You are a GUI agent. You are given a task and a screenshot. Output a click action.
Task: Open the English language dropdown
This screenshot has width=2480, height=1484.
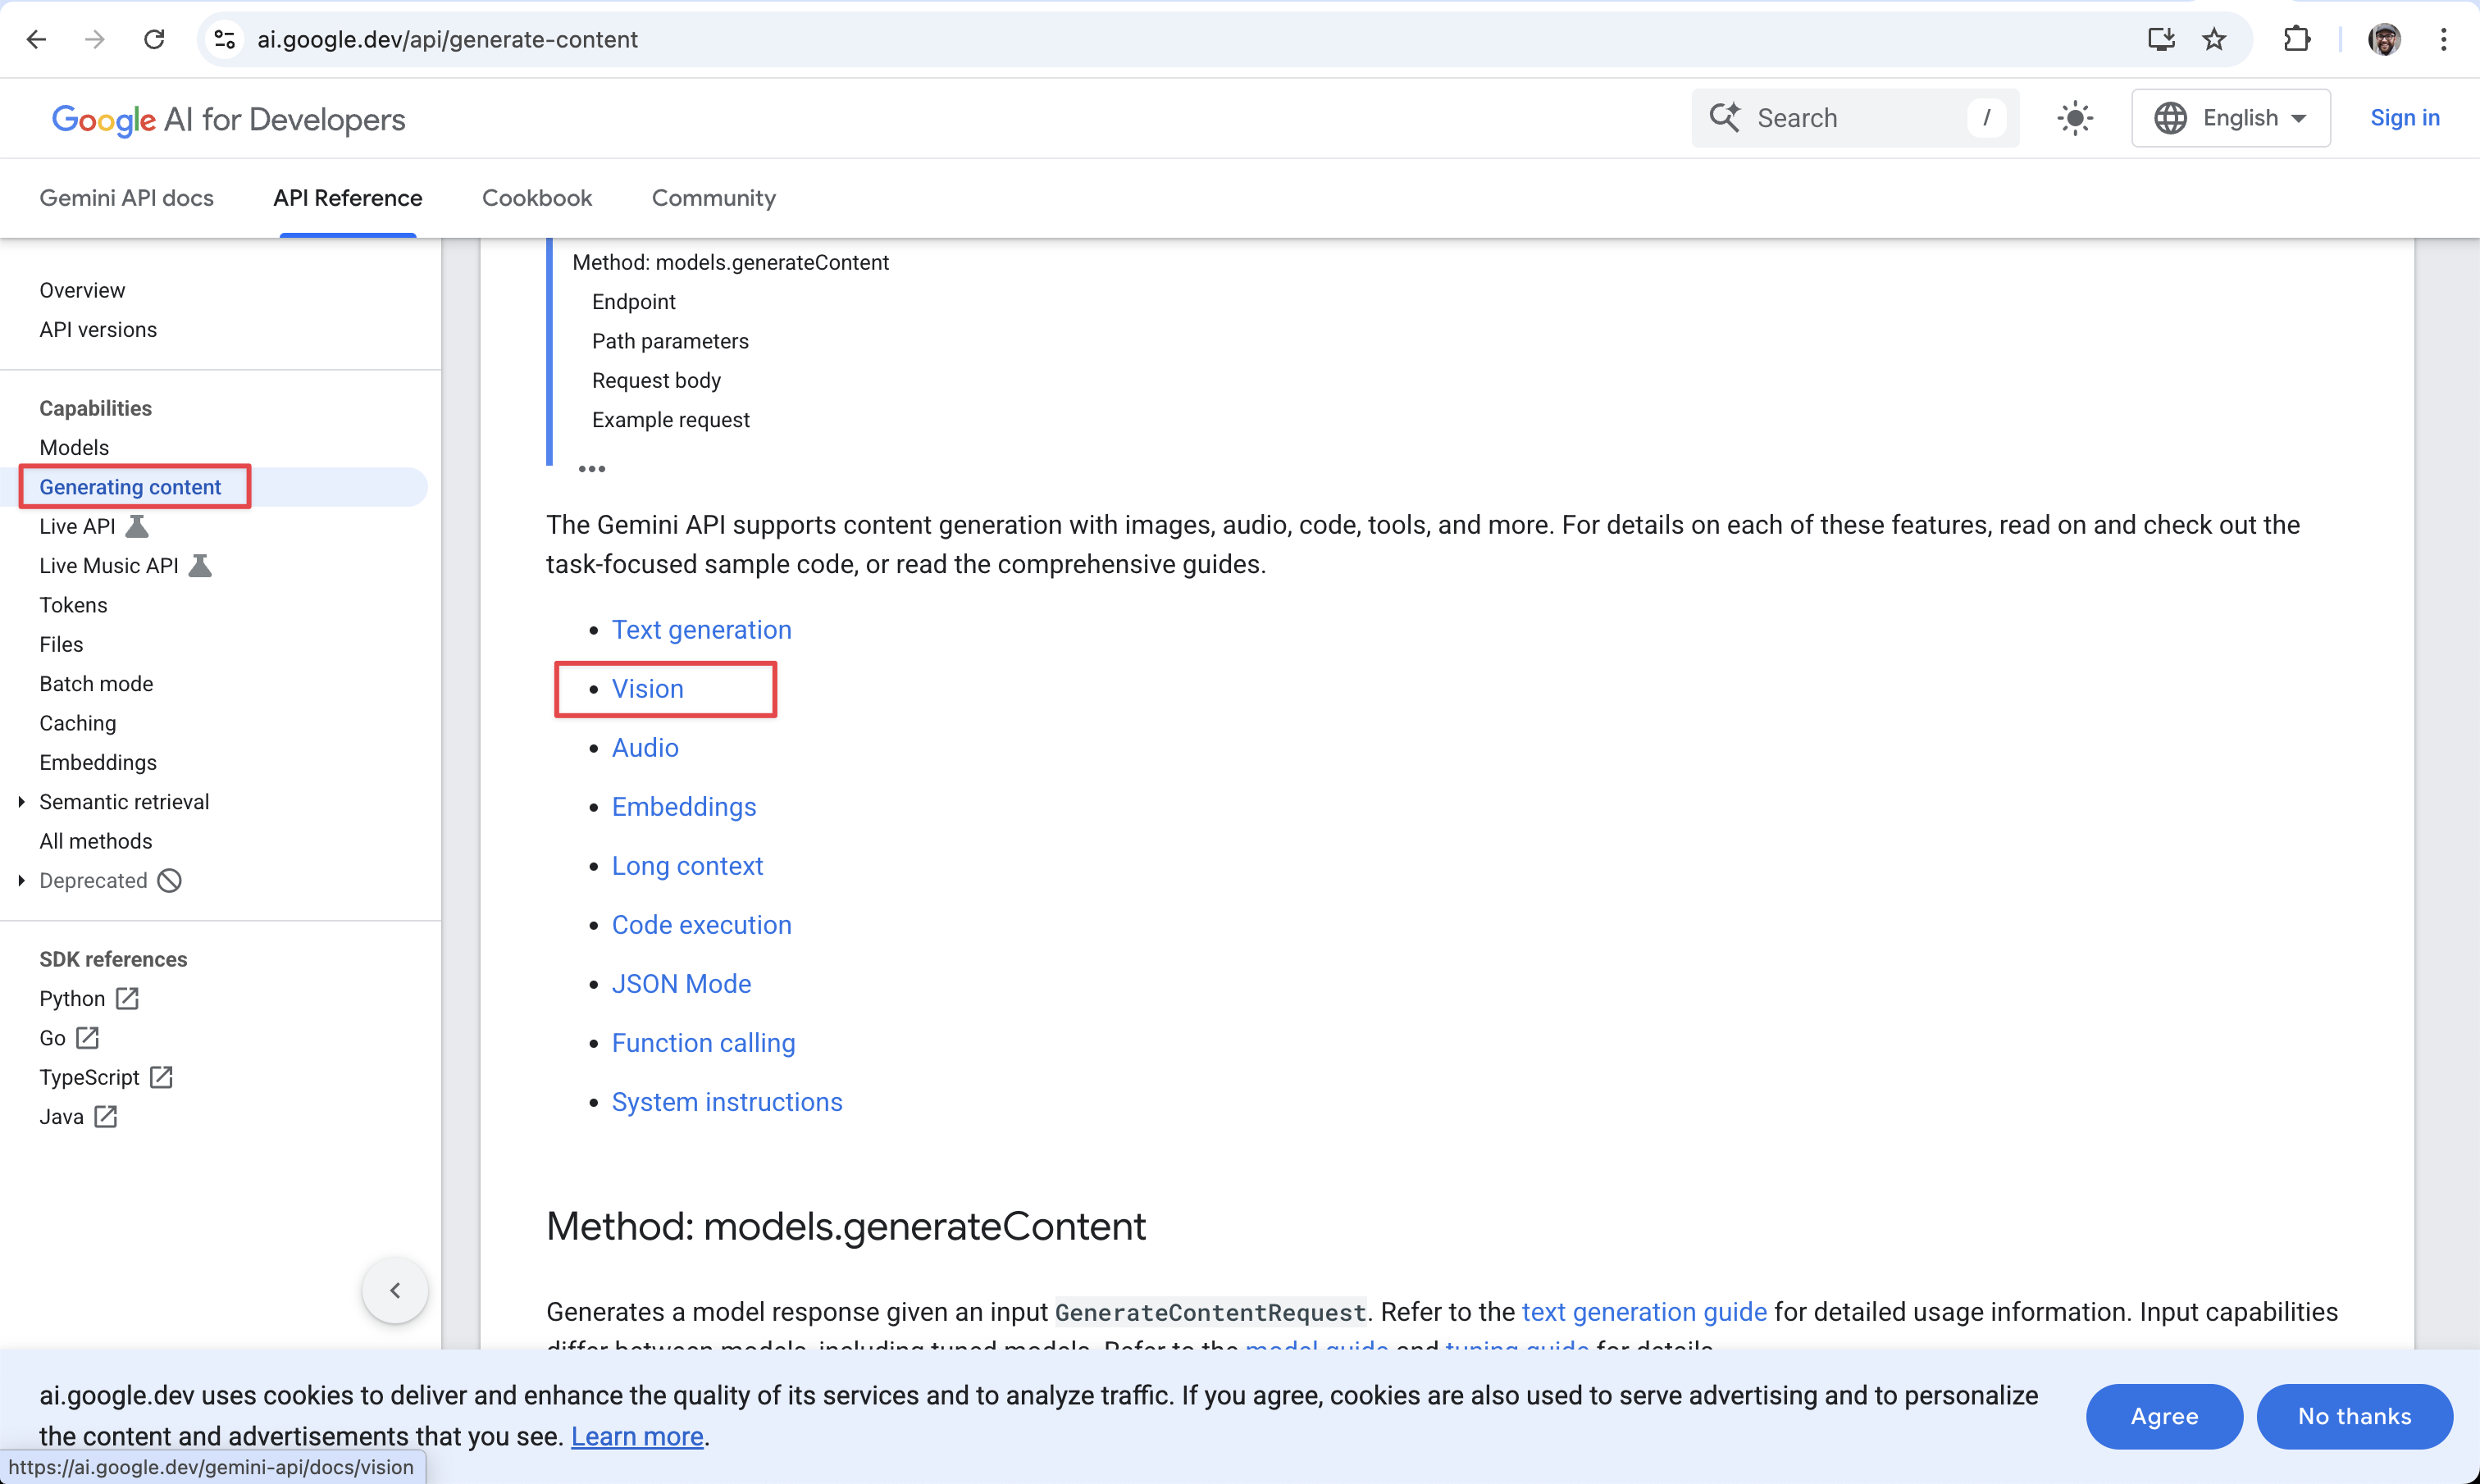point(2231,118)
